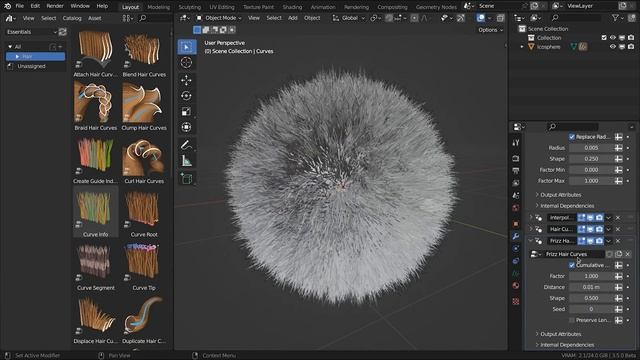Adjust the Frizz Factor value field
Image resolution: width=640 pixels, height=360 pixels.
coord(591,276)
